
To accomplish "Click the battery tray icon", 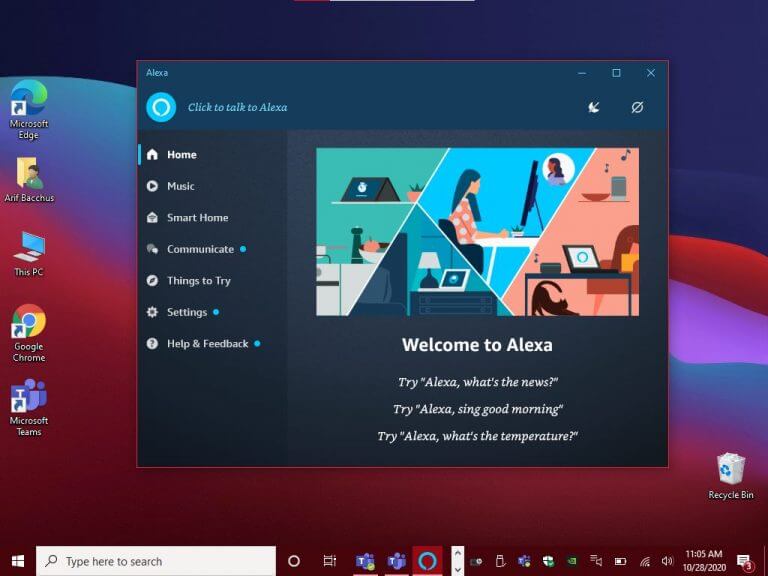I will [x=620, y=561].
